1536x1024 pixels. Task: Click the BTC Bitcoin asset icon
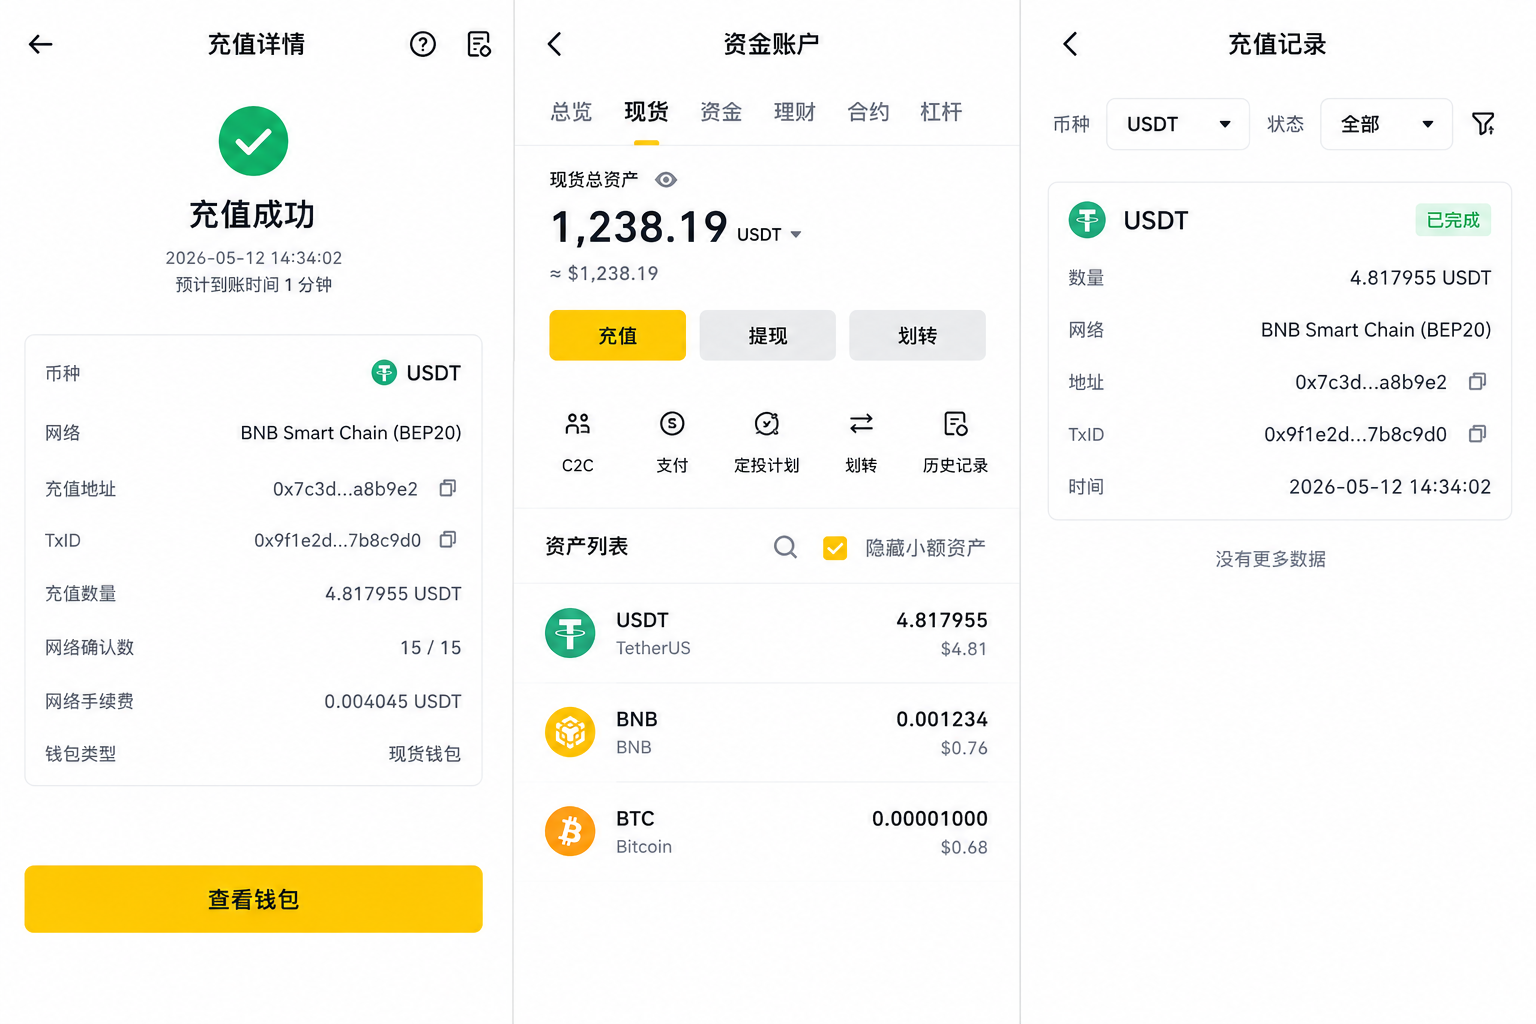[570, 831]
